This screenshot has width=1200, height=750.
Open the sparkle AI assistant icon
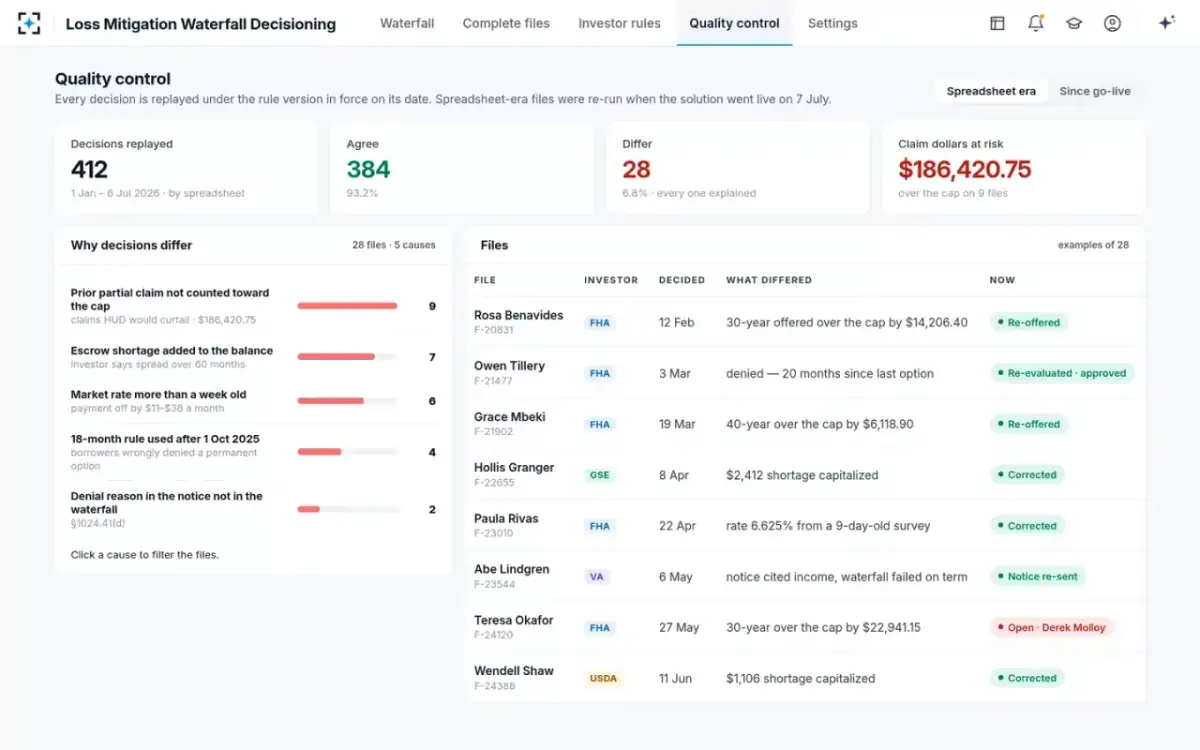[x=1166, y=23]
